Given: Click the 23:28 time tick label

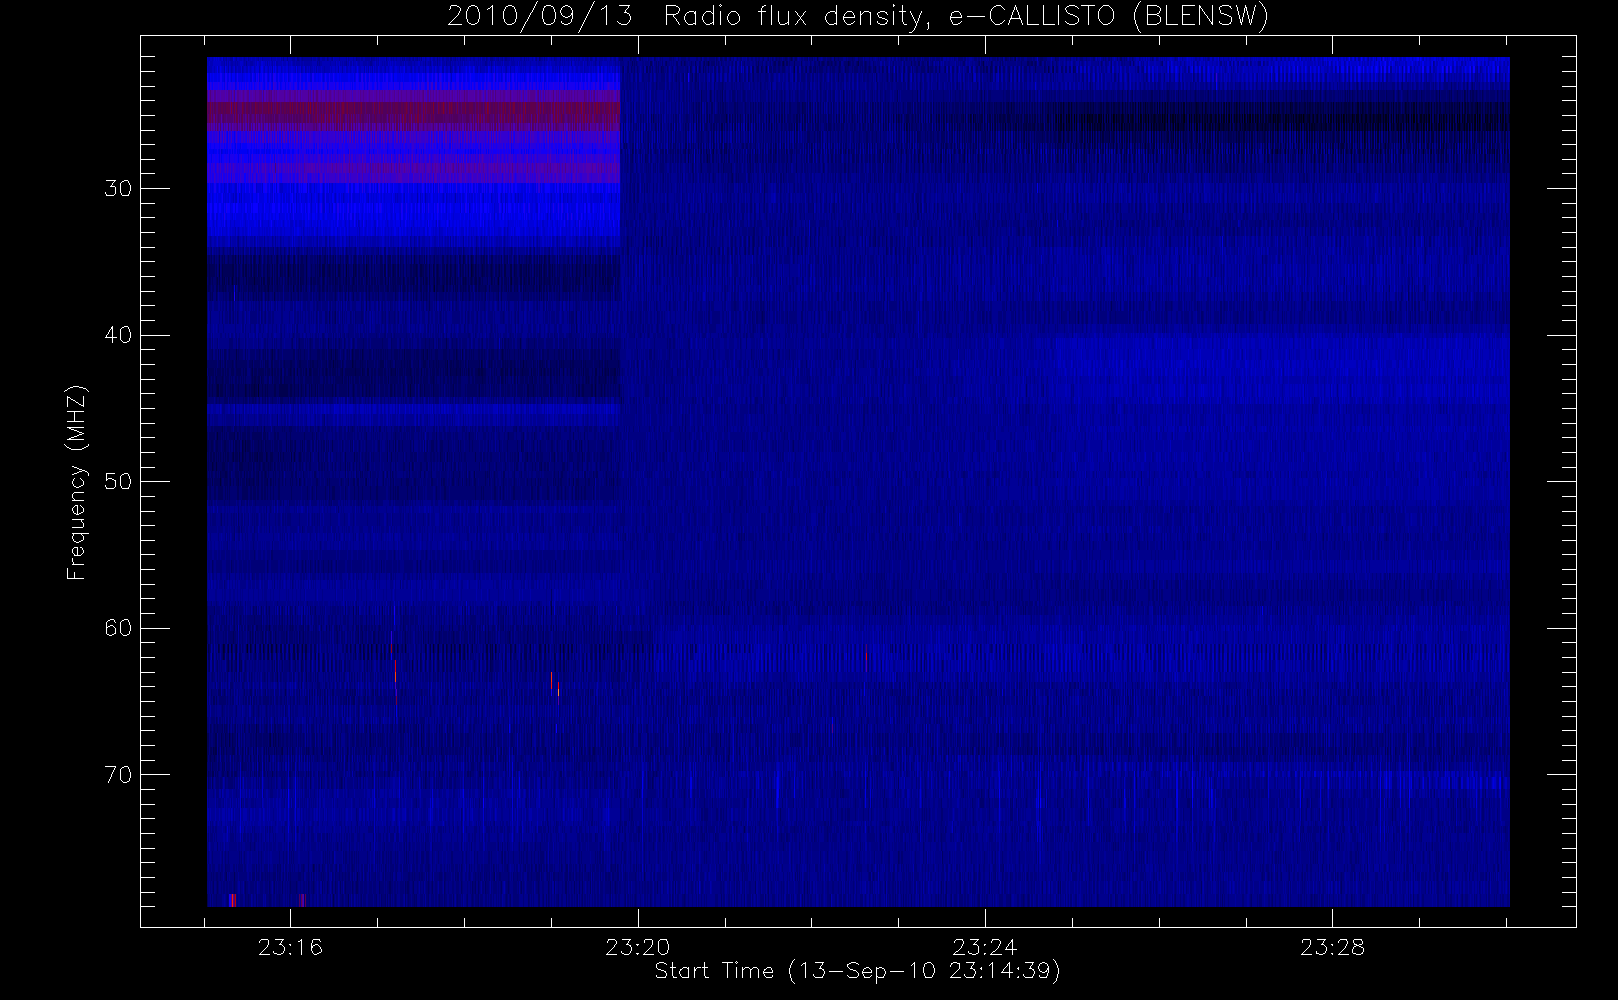Looking at the screenshot, I should tap(1332, 947).
